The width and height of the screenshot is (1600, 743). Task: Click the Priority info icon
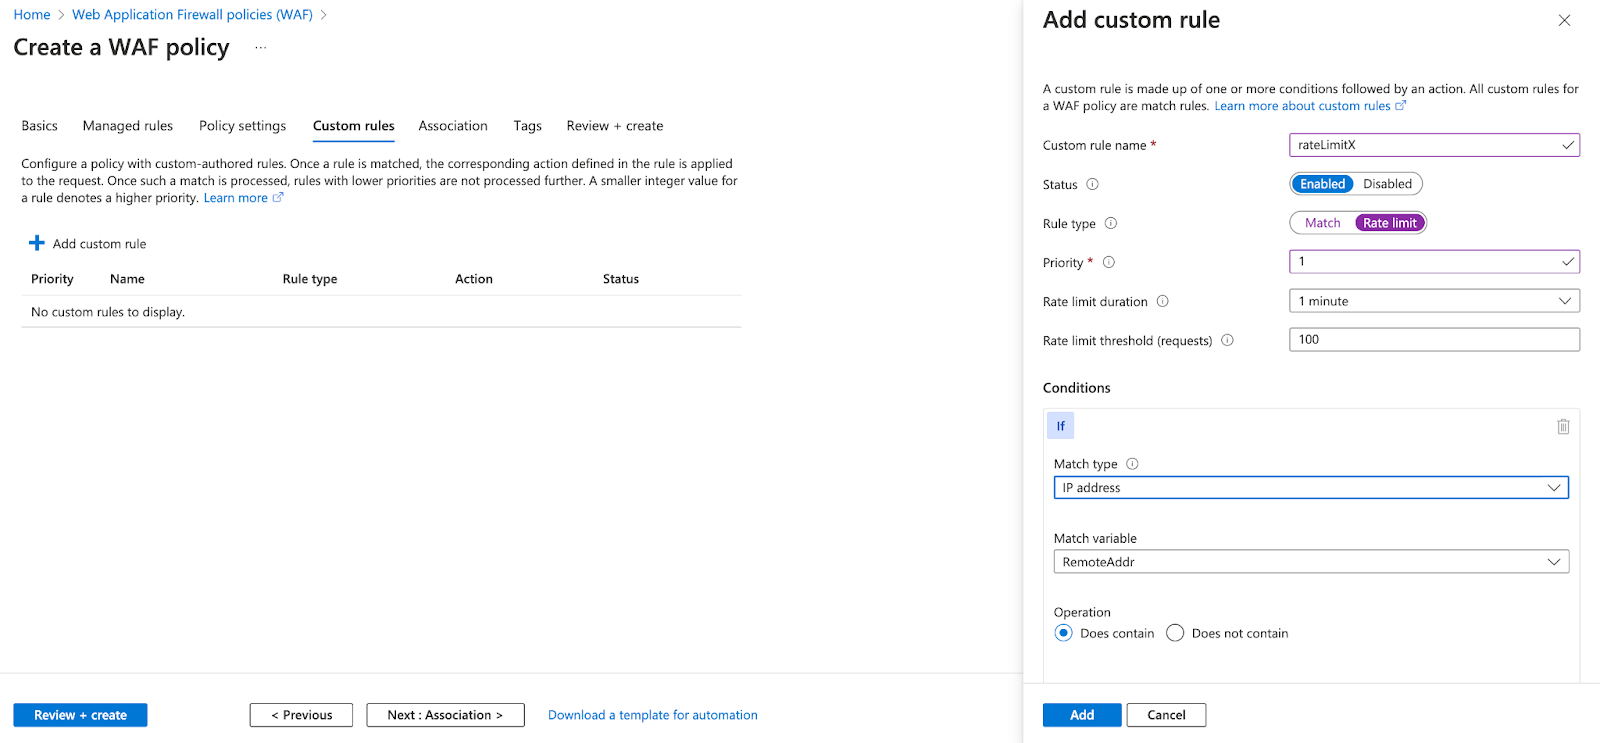1108,263
